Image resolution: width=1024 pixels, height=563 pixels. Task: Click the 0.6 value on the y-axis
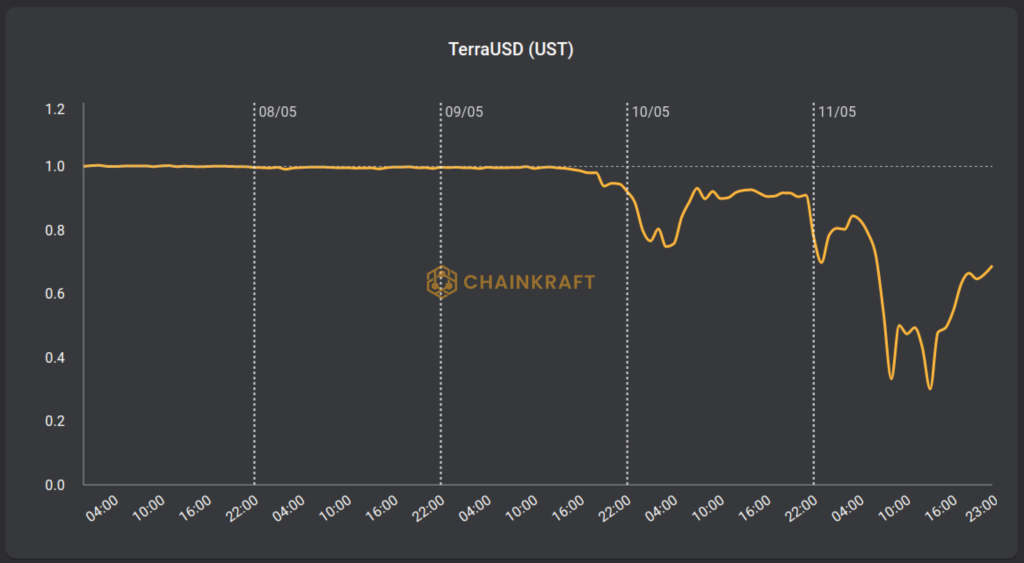(x=54, y=294)
